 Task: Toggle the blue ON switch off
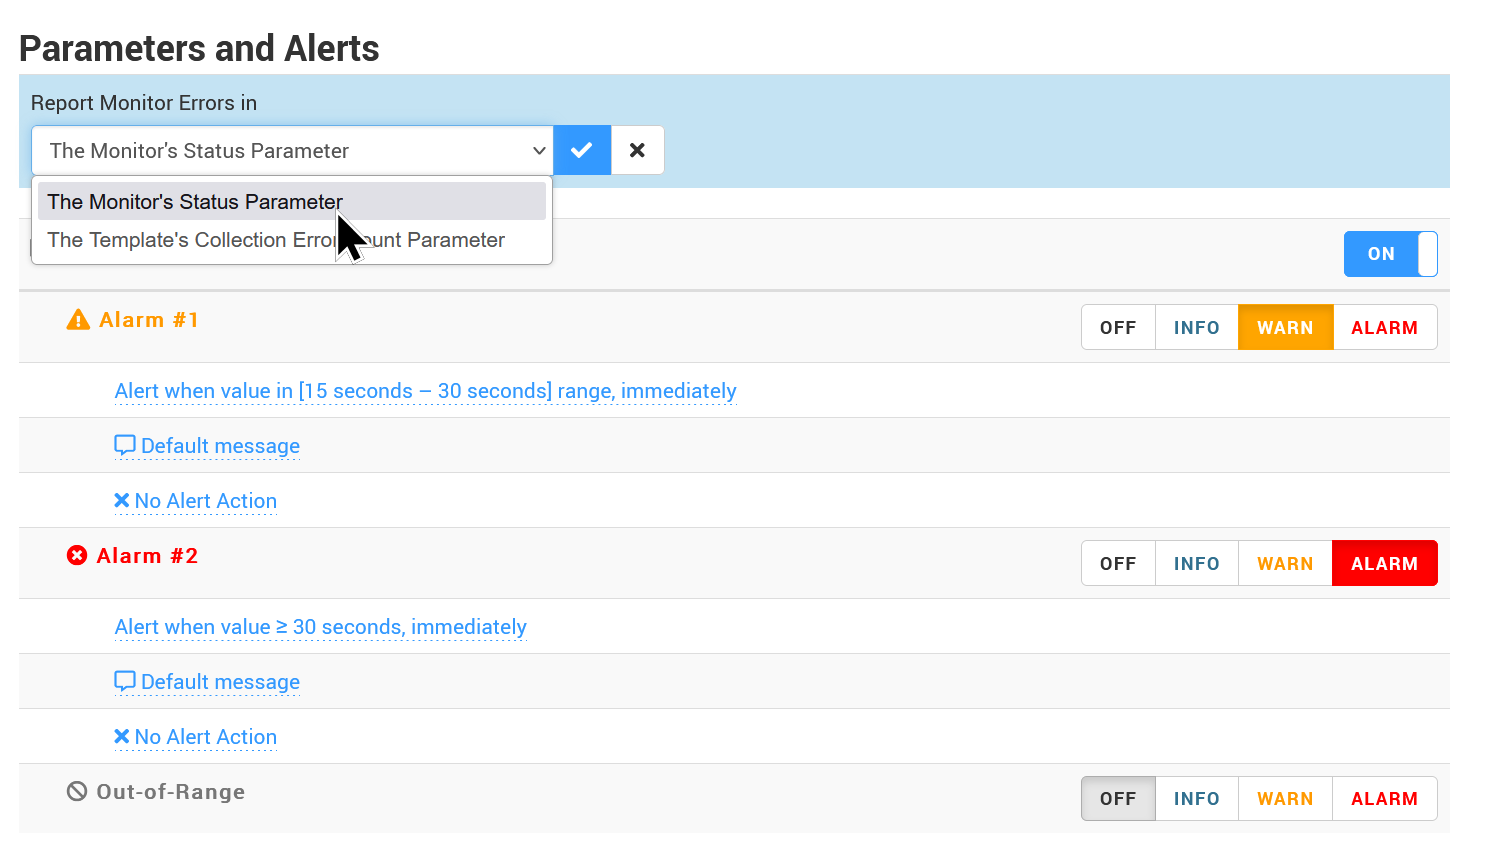[x=1390, y=254]
